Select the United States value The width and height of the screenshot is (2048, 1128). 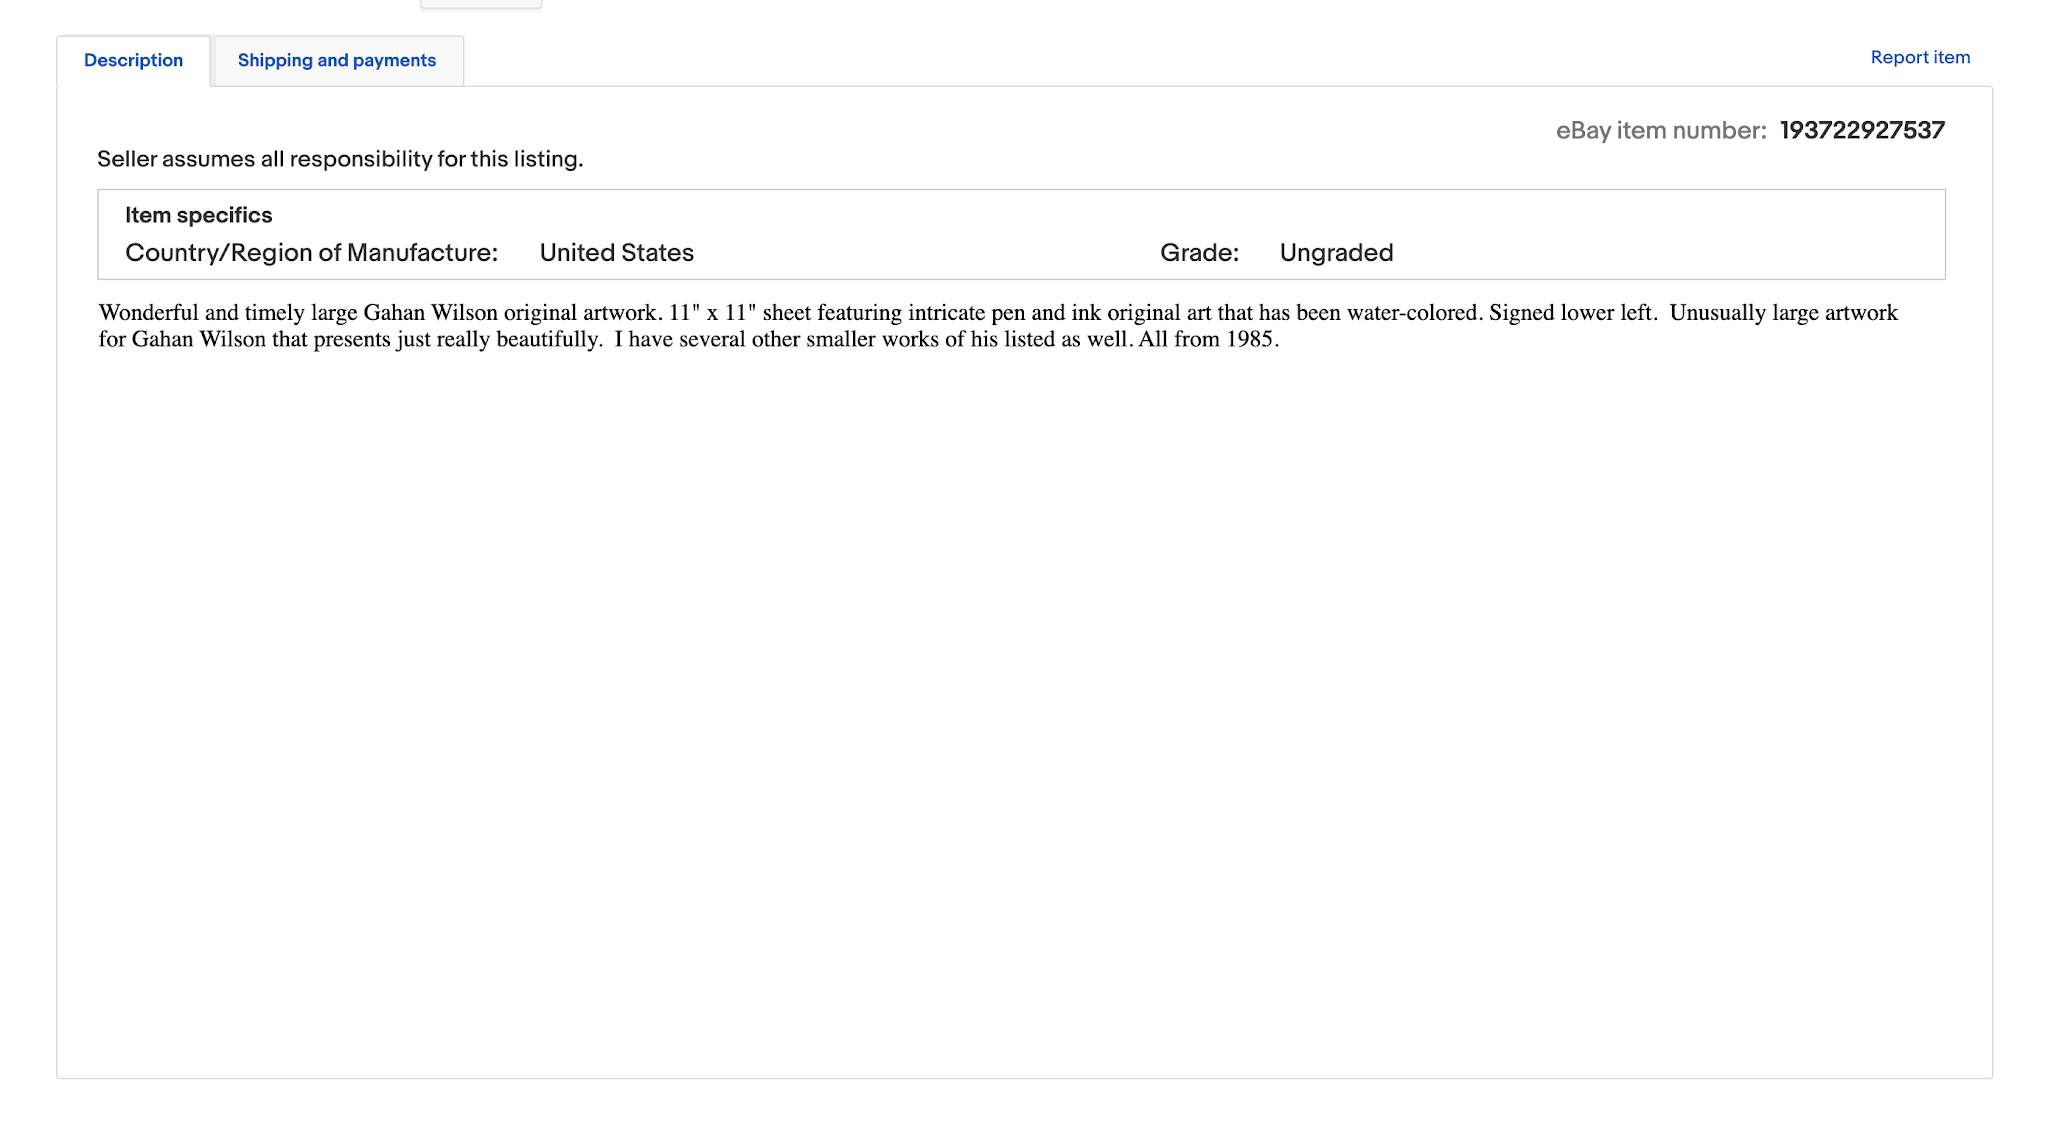617,253
